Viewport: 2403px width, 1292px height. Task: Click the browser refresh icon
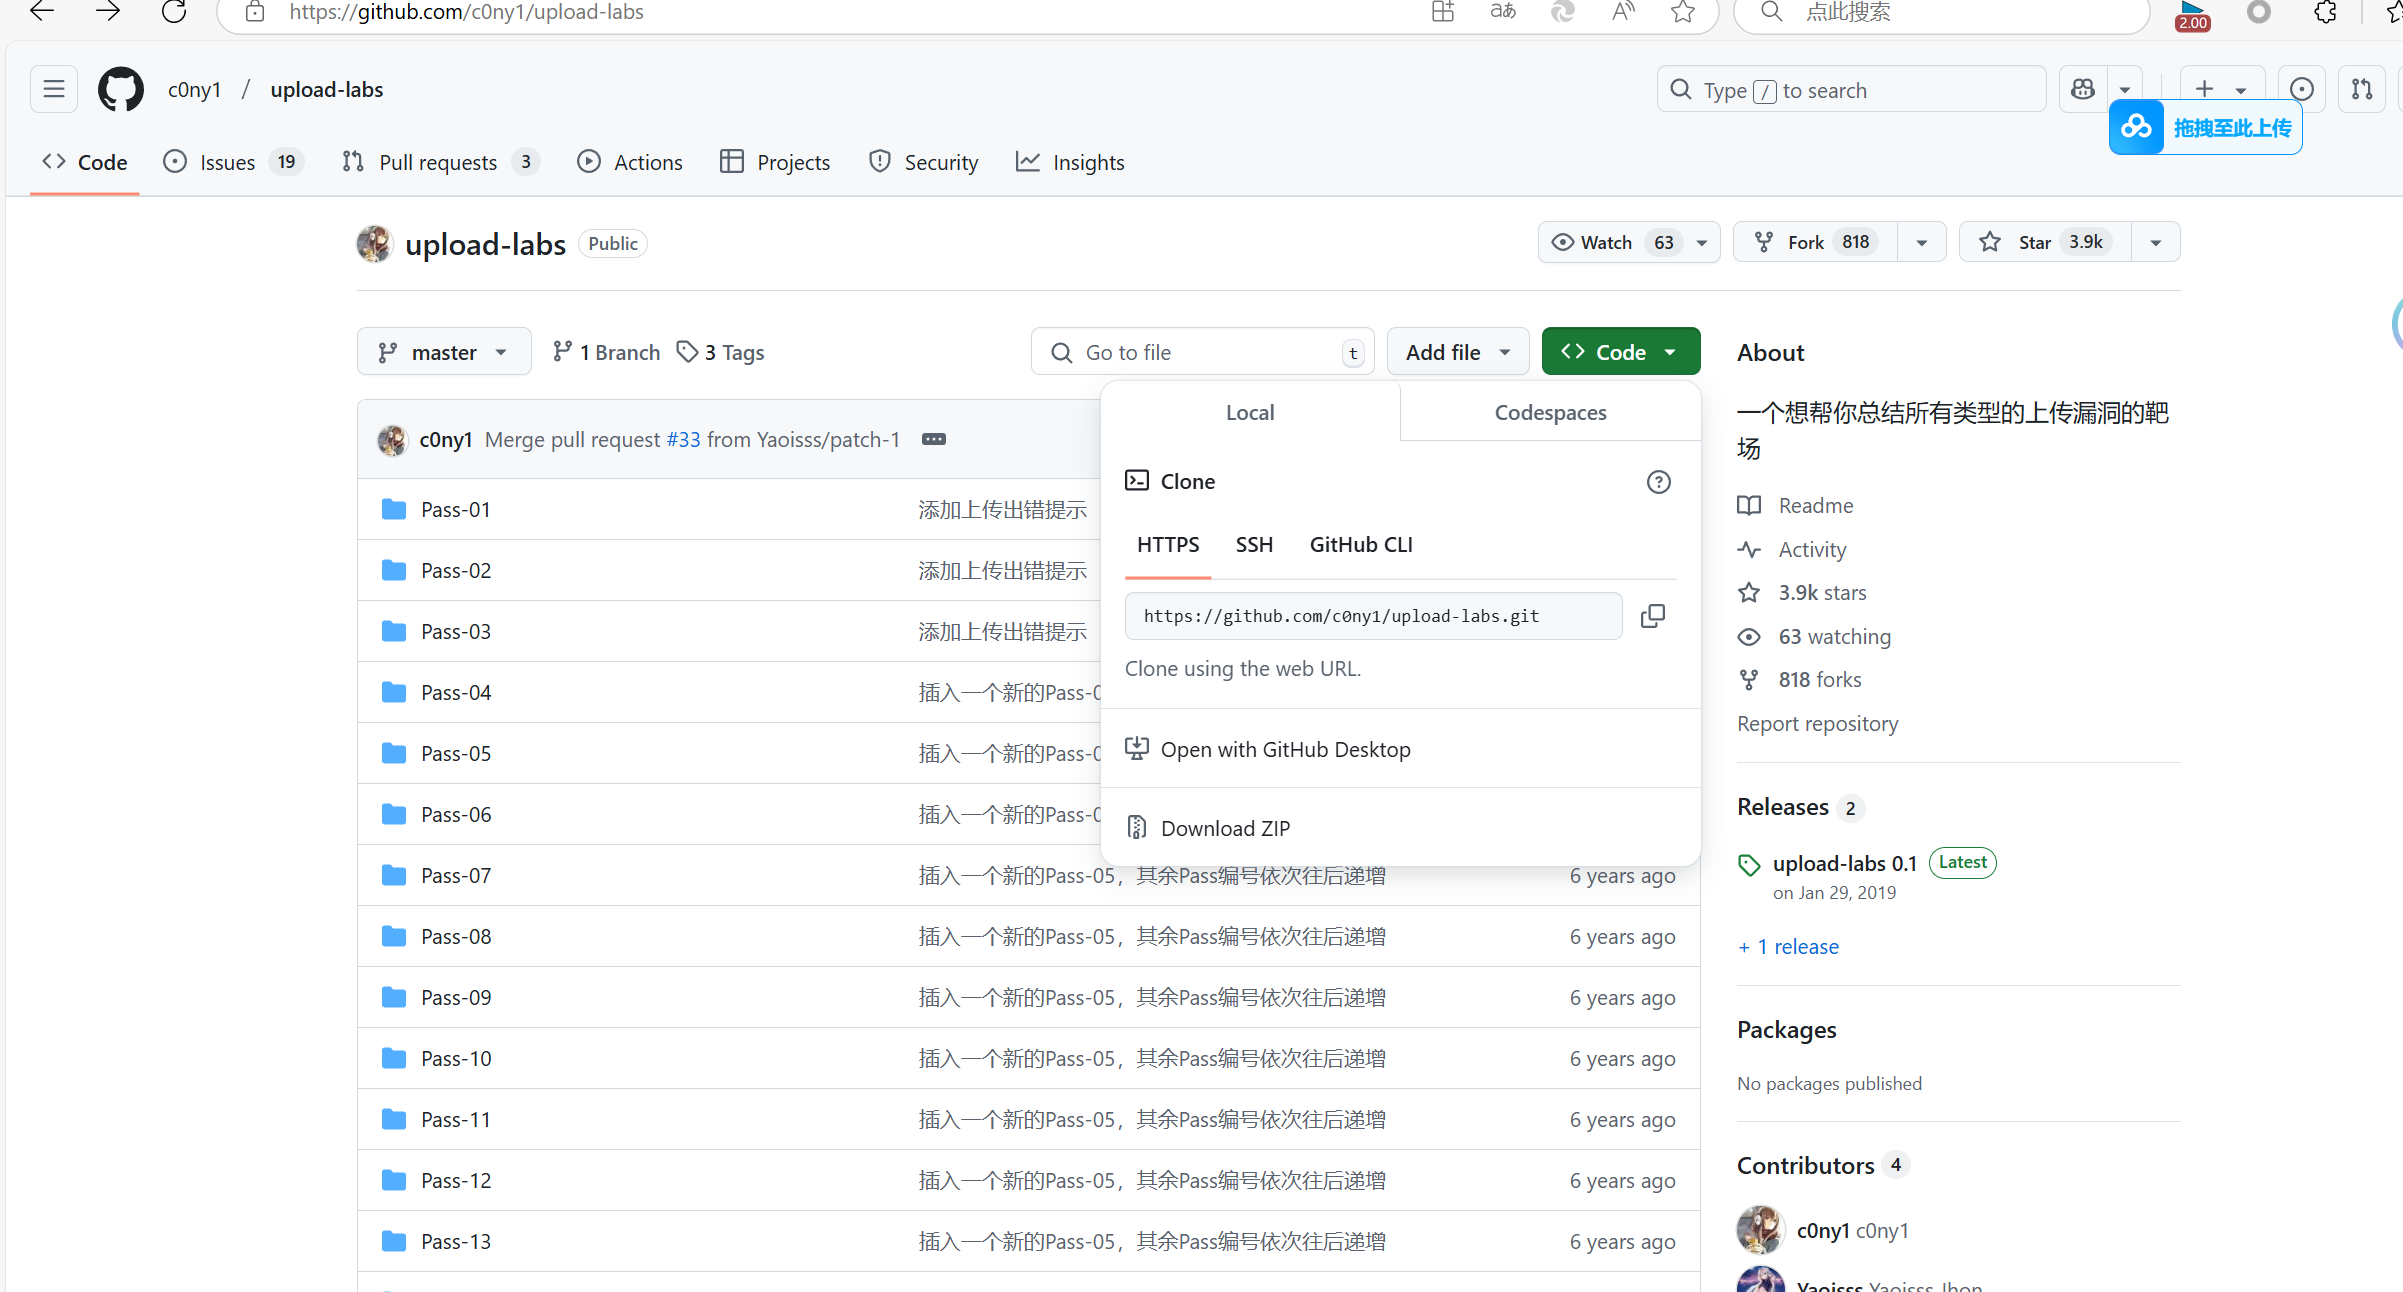(174, 12)
